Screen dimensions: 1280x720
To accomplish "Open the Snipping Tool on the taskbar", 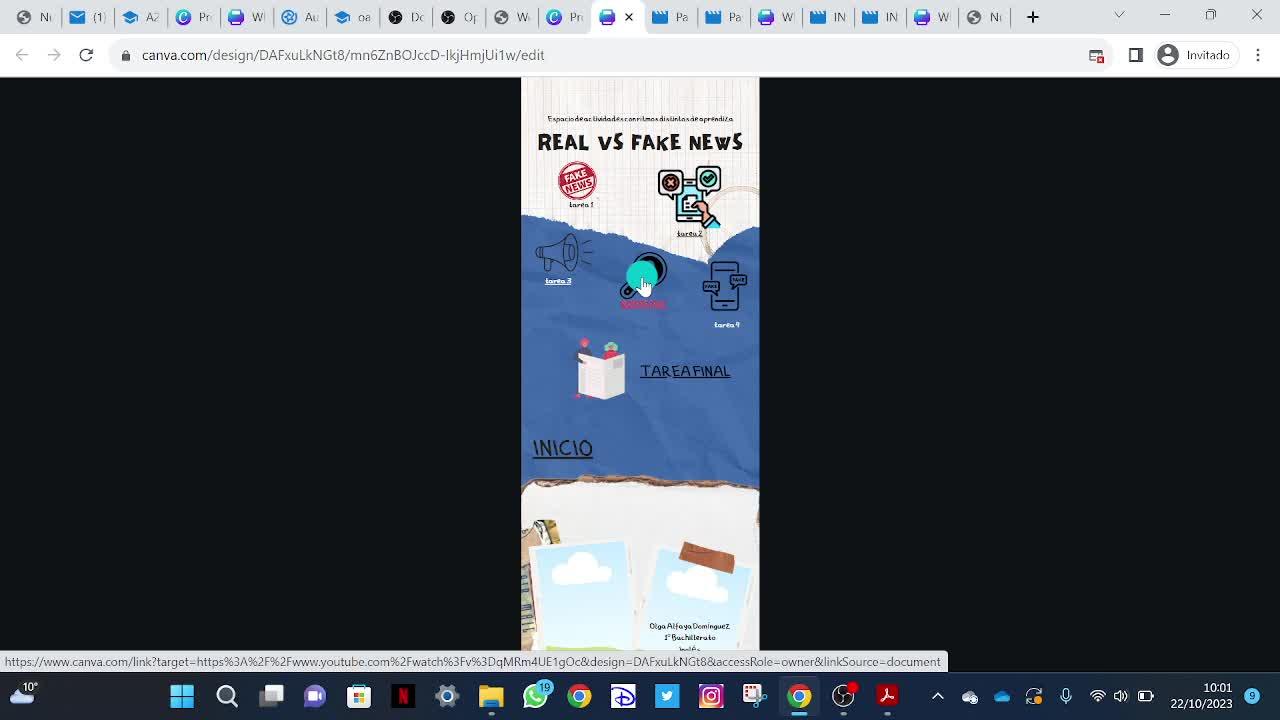I will pyautogui.click(x=755, y=696).
